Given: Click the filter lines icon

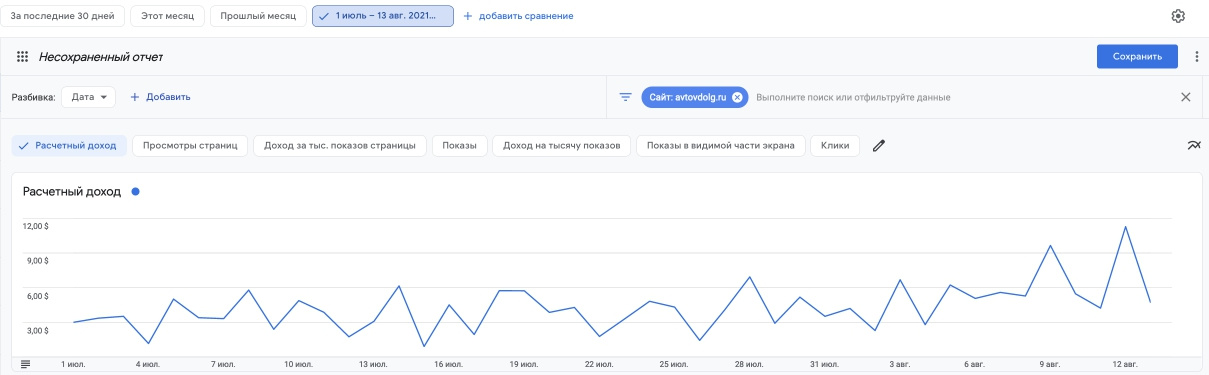Looking at the screenshot, I should point(626,97).
